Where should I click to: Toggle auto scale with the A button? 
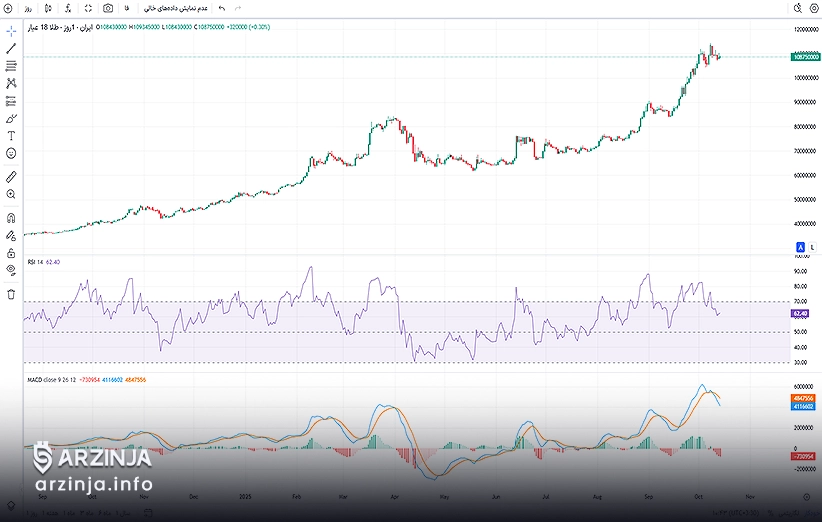[800, 246]
